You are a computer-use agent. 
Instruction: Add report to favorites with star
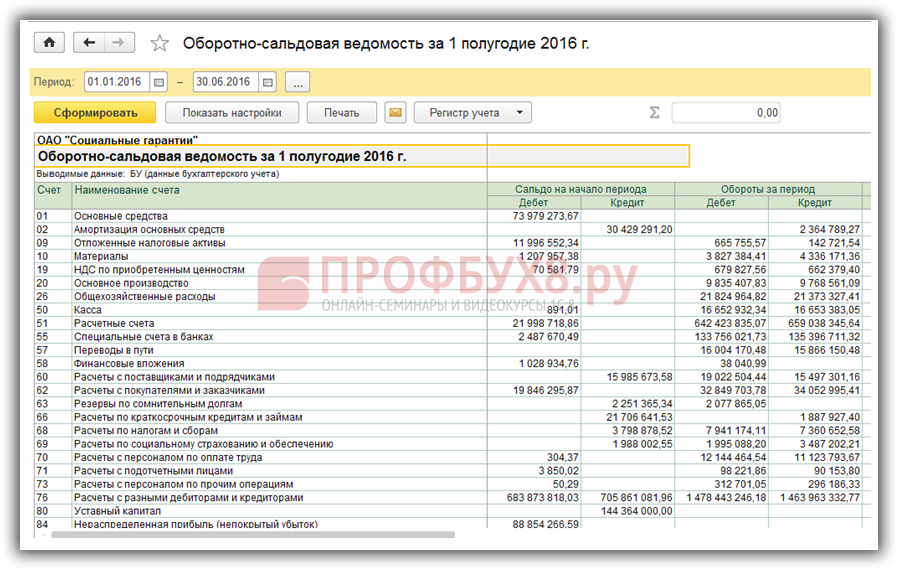click(x=159, y=43)
